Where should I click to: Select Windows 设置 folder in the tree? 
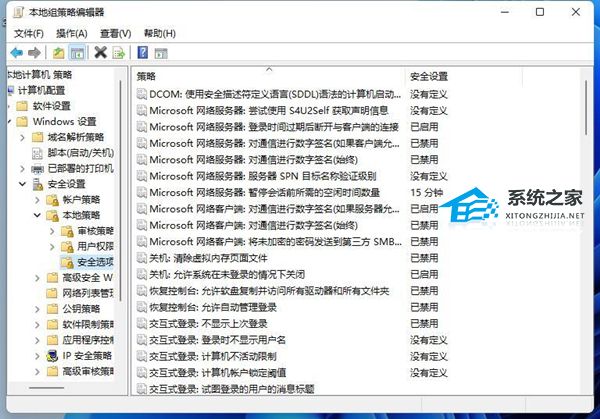[64, 122]
